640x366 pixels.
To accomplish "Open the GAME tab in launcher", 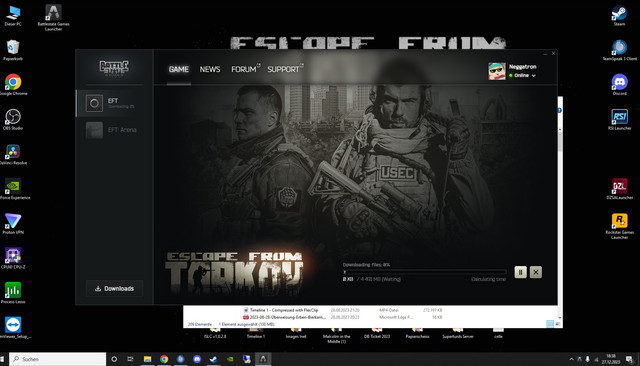I will click(x=179, y=69).
